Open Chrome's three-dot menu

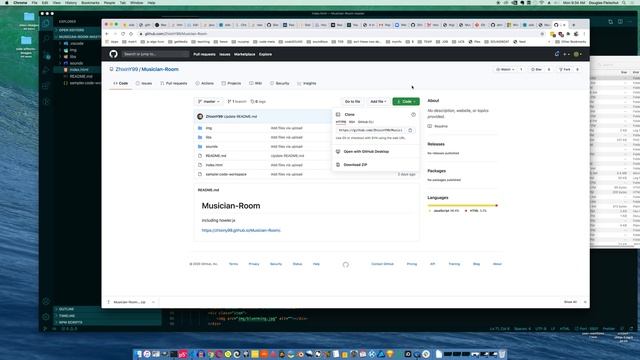click(x=584, y=34)
